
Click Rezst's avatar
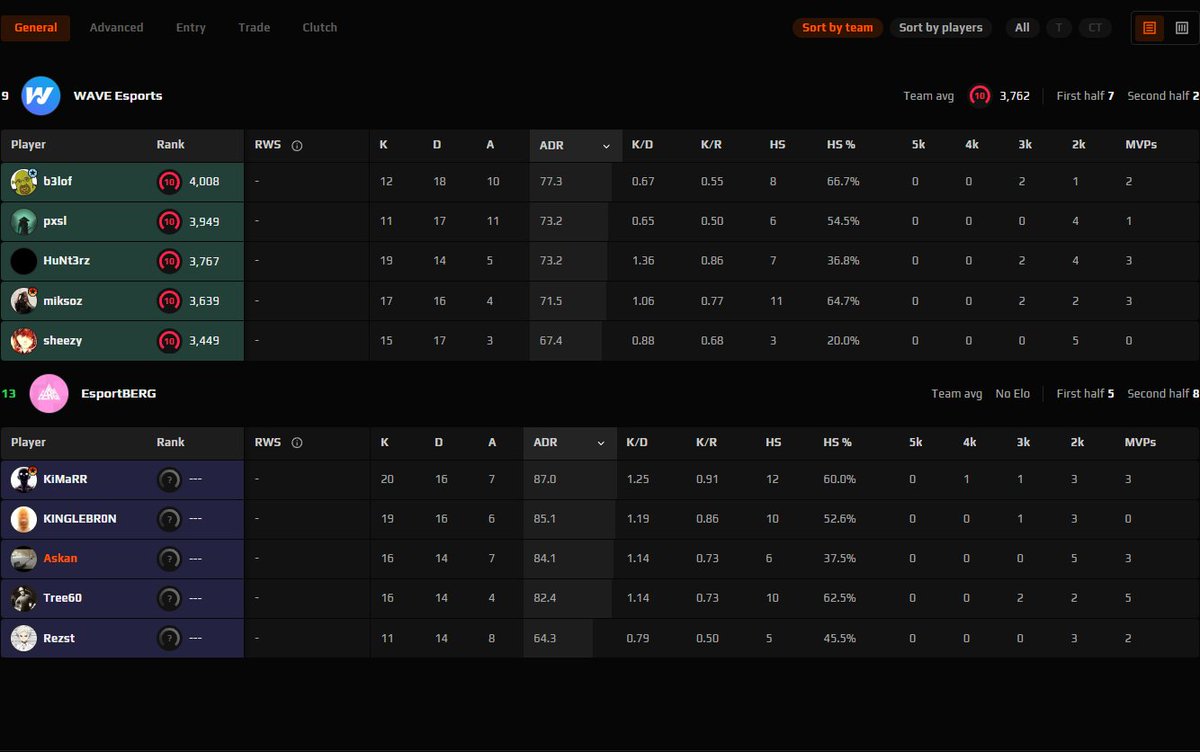tap(24, 638)
